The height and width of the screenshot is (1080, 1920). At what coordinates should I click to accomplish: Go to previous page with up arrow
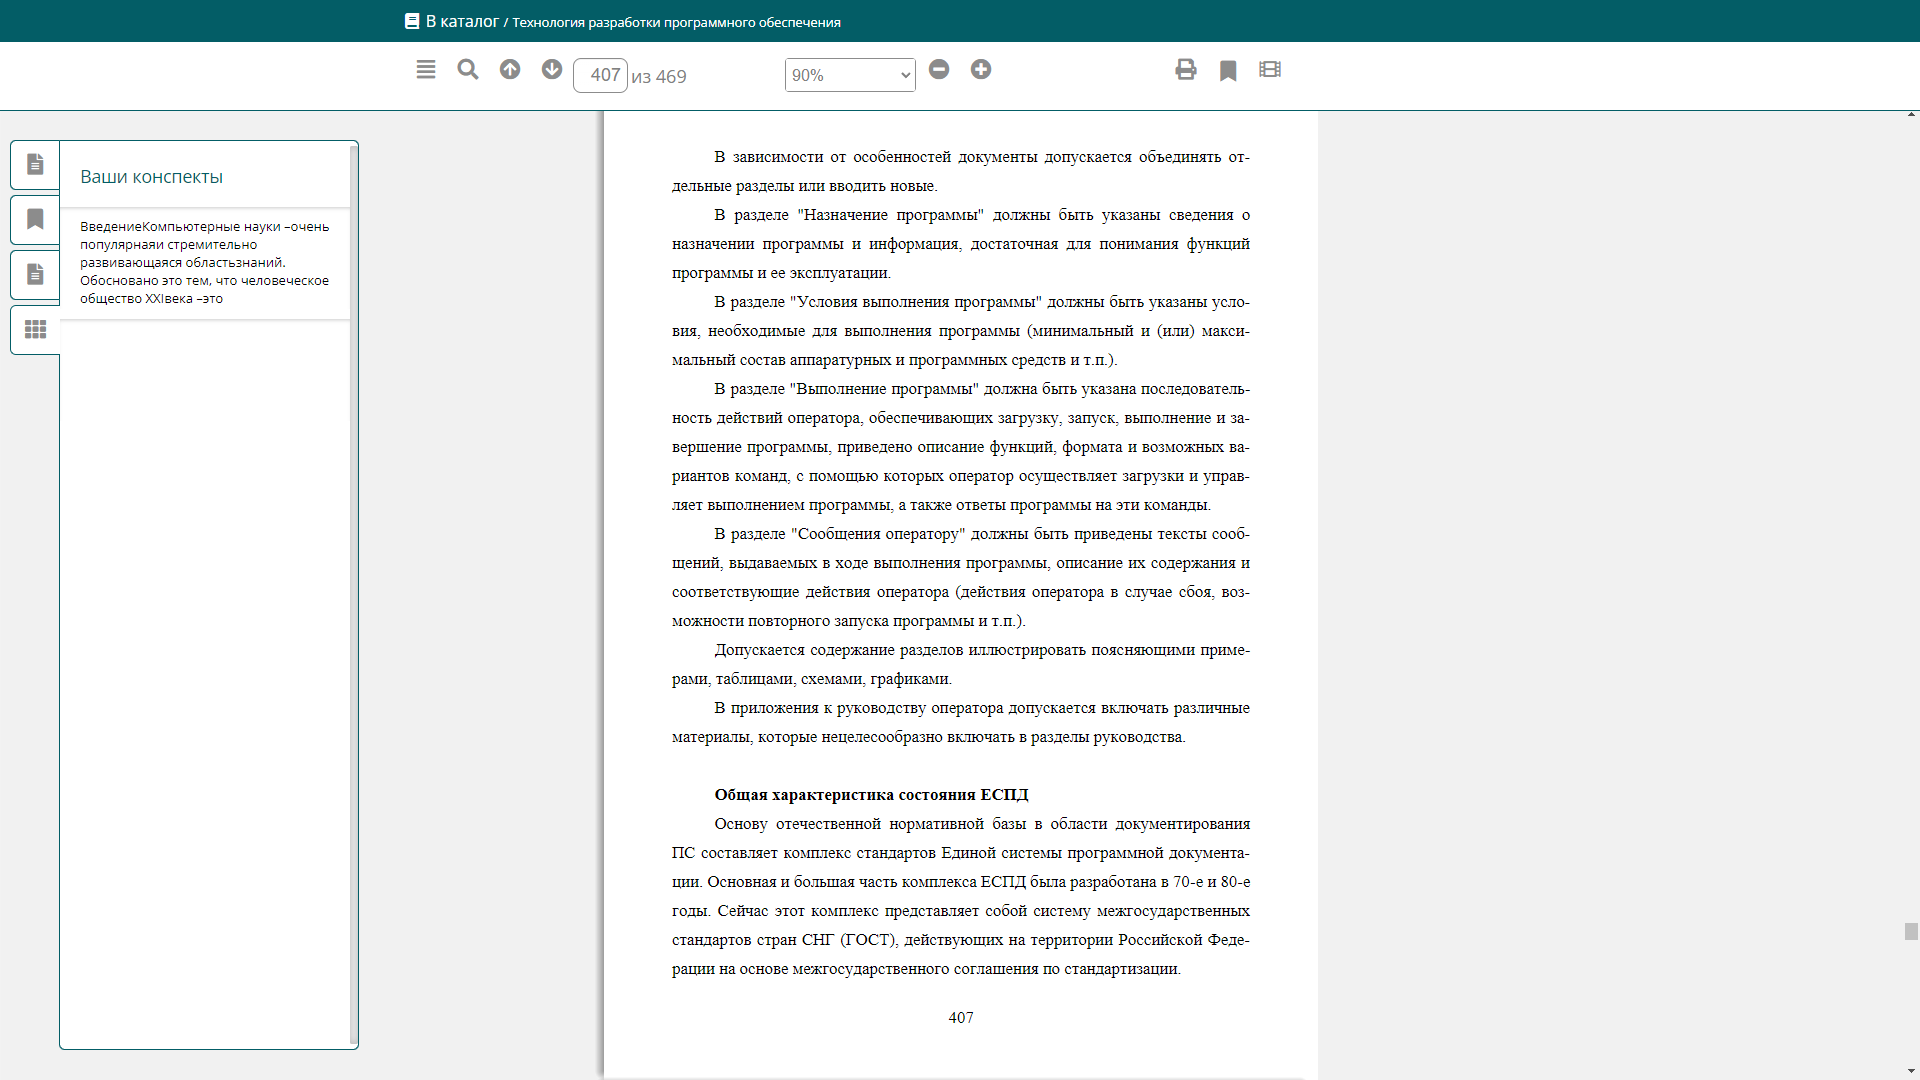tap(510, 70)
